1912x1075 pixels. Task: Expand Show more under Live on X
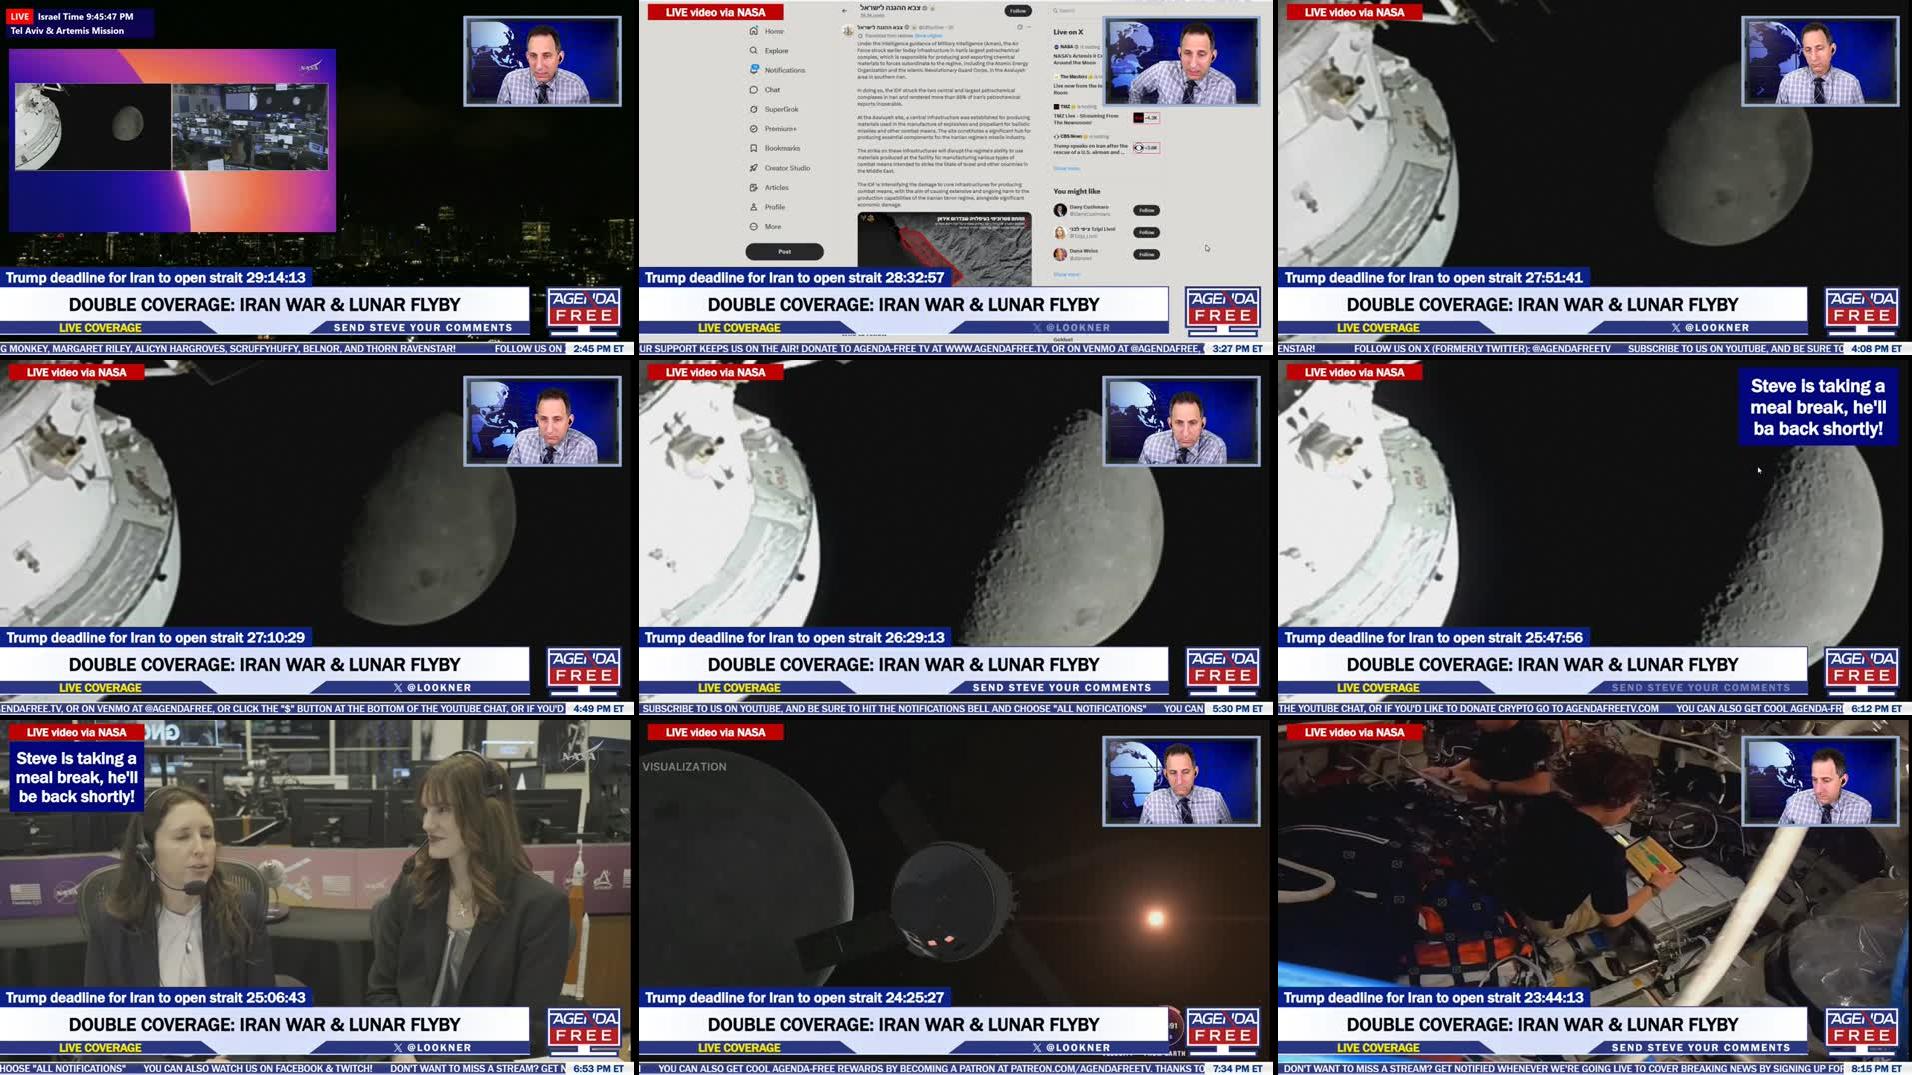(x=1066, y=168)
